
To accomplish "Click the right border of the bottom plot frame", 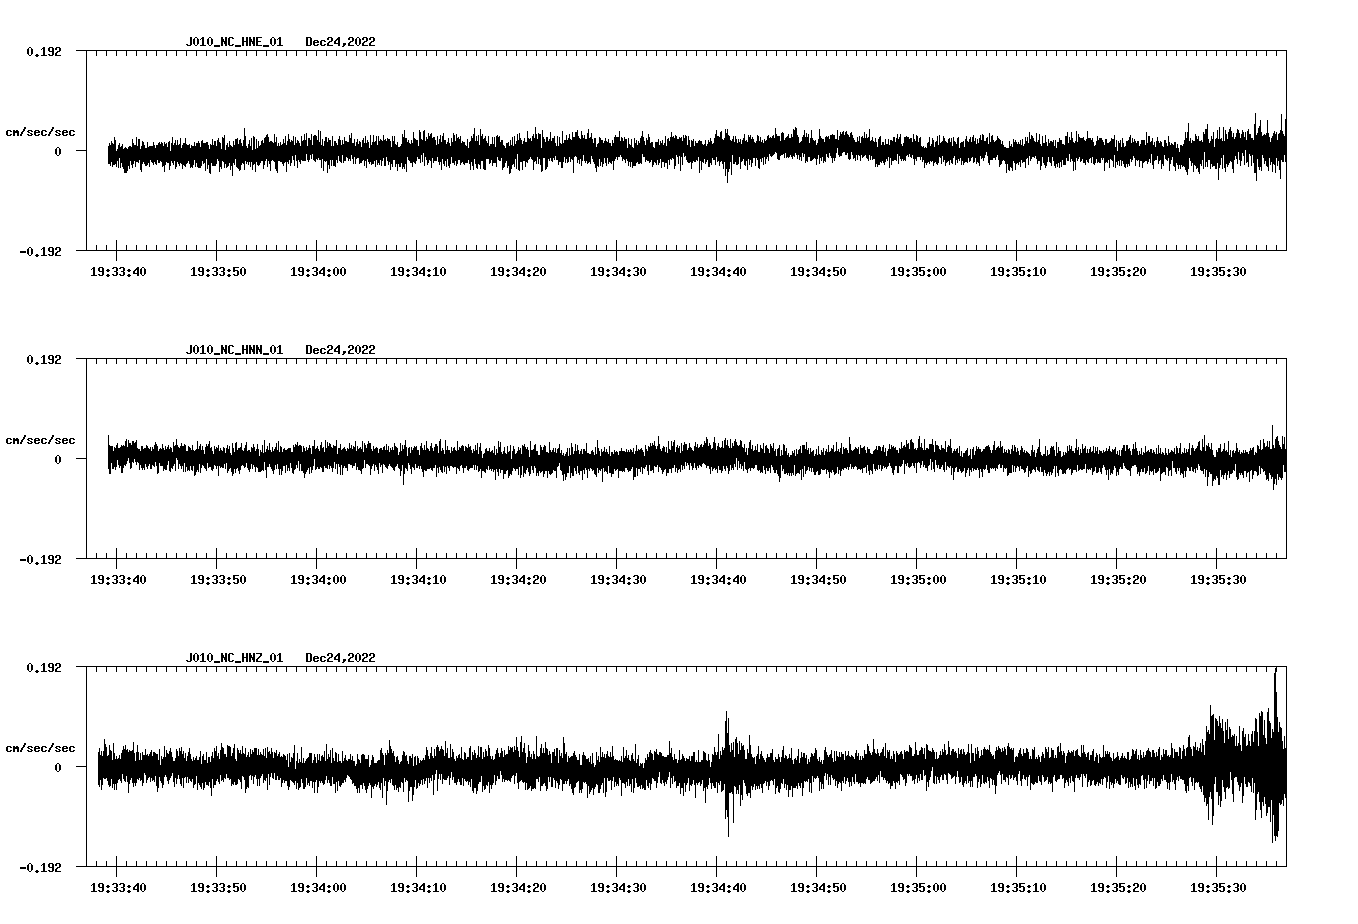I will click(1287, 770).
